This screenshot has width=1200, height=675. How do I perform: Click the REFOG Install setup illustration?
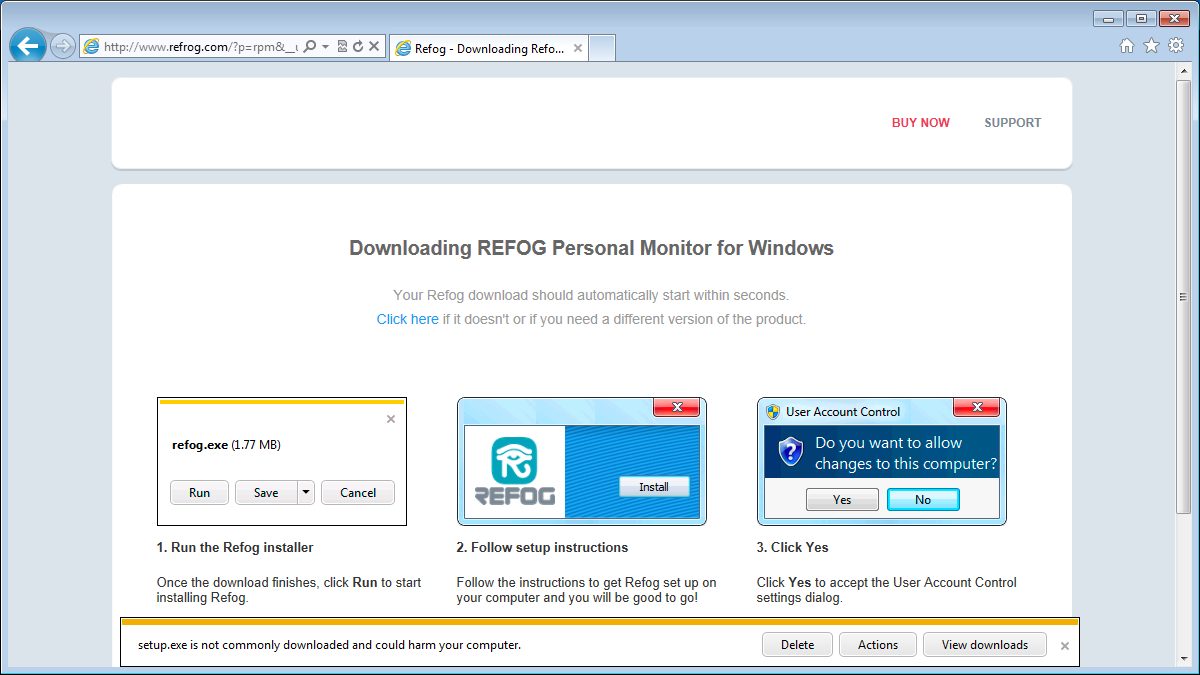click(582, 461)
